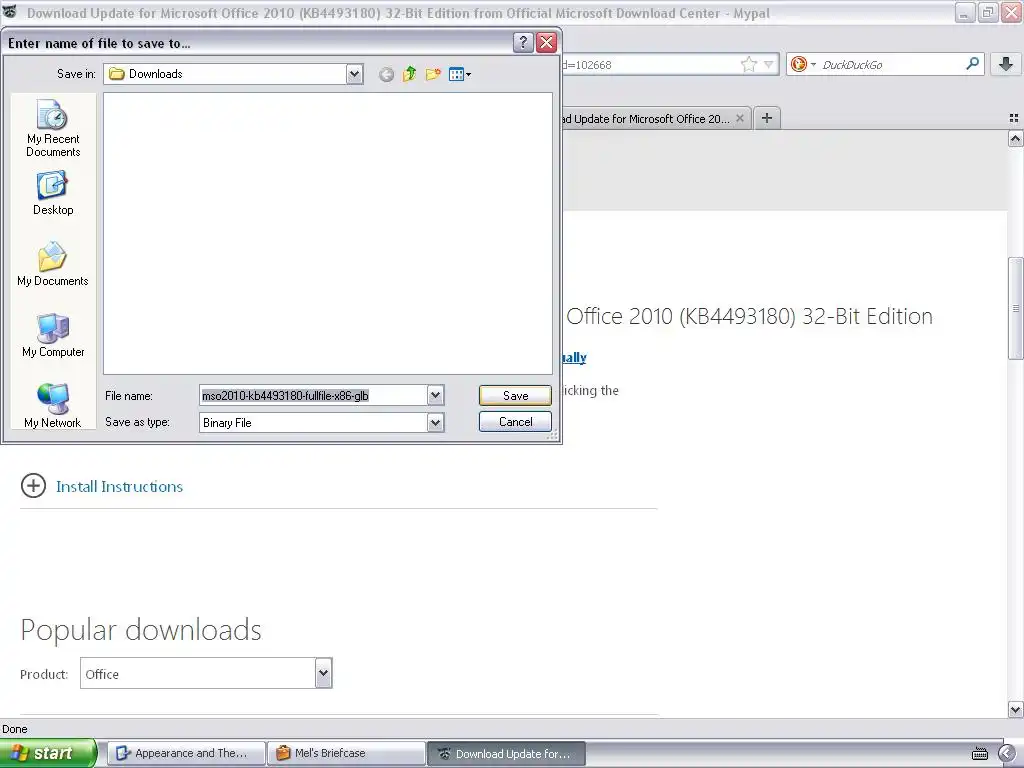Click the Install Instructions link

click(x=120, y=487)
